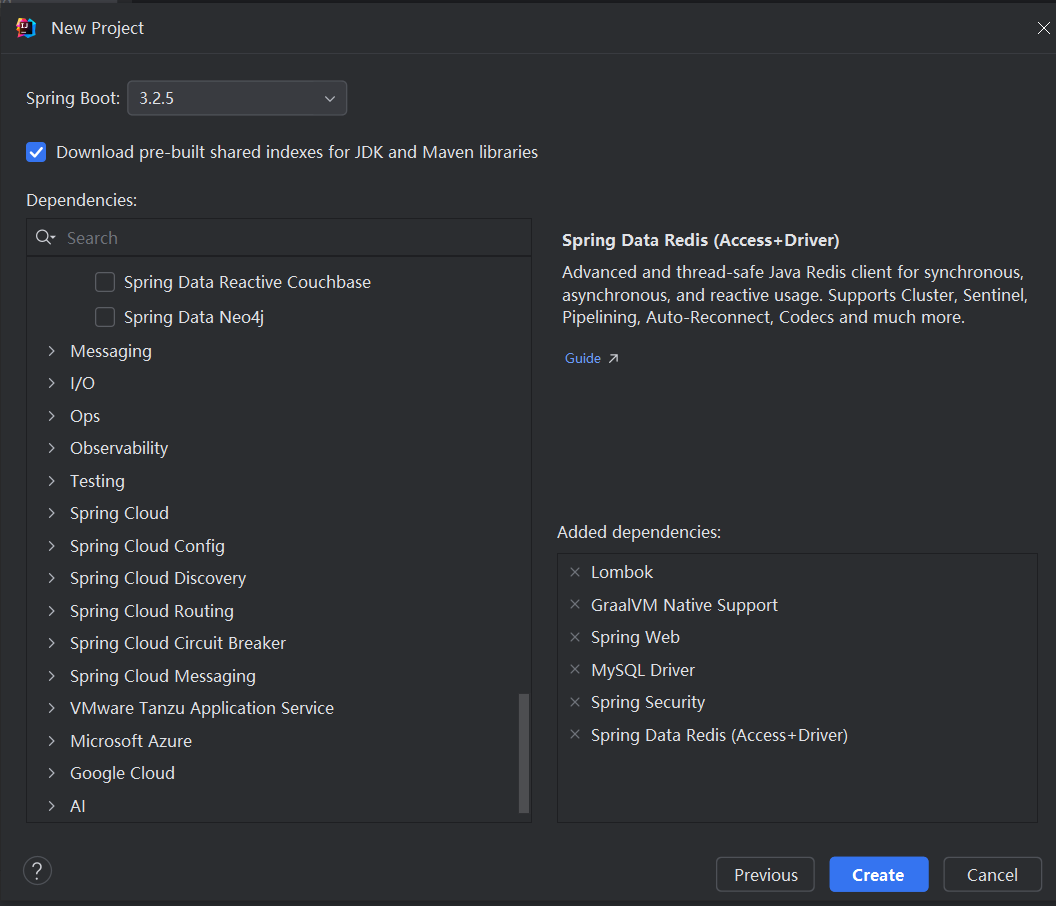
Task: Click the Cancel button
Action: [992, 874]
